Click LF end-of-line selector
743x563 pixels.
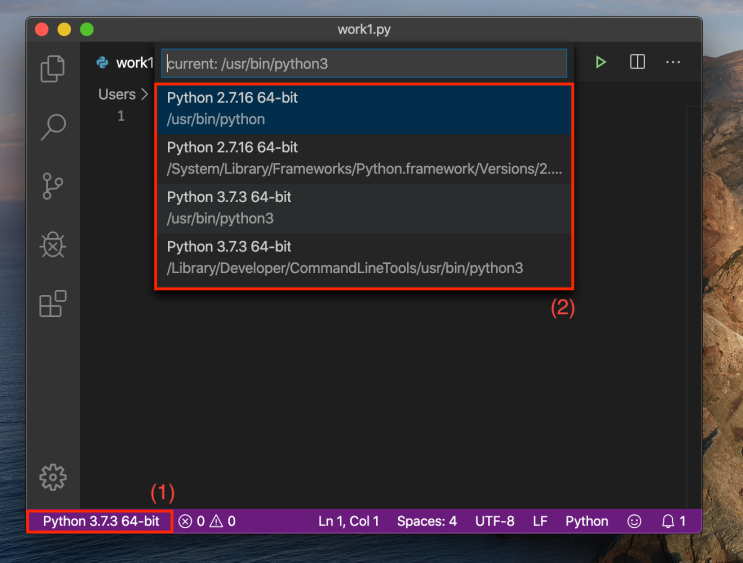tap(540, 521)
